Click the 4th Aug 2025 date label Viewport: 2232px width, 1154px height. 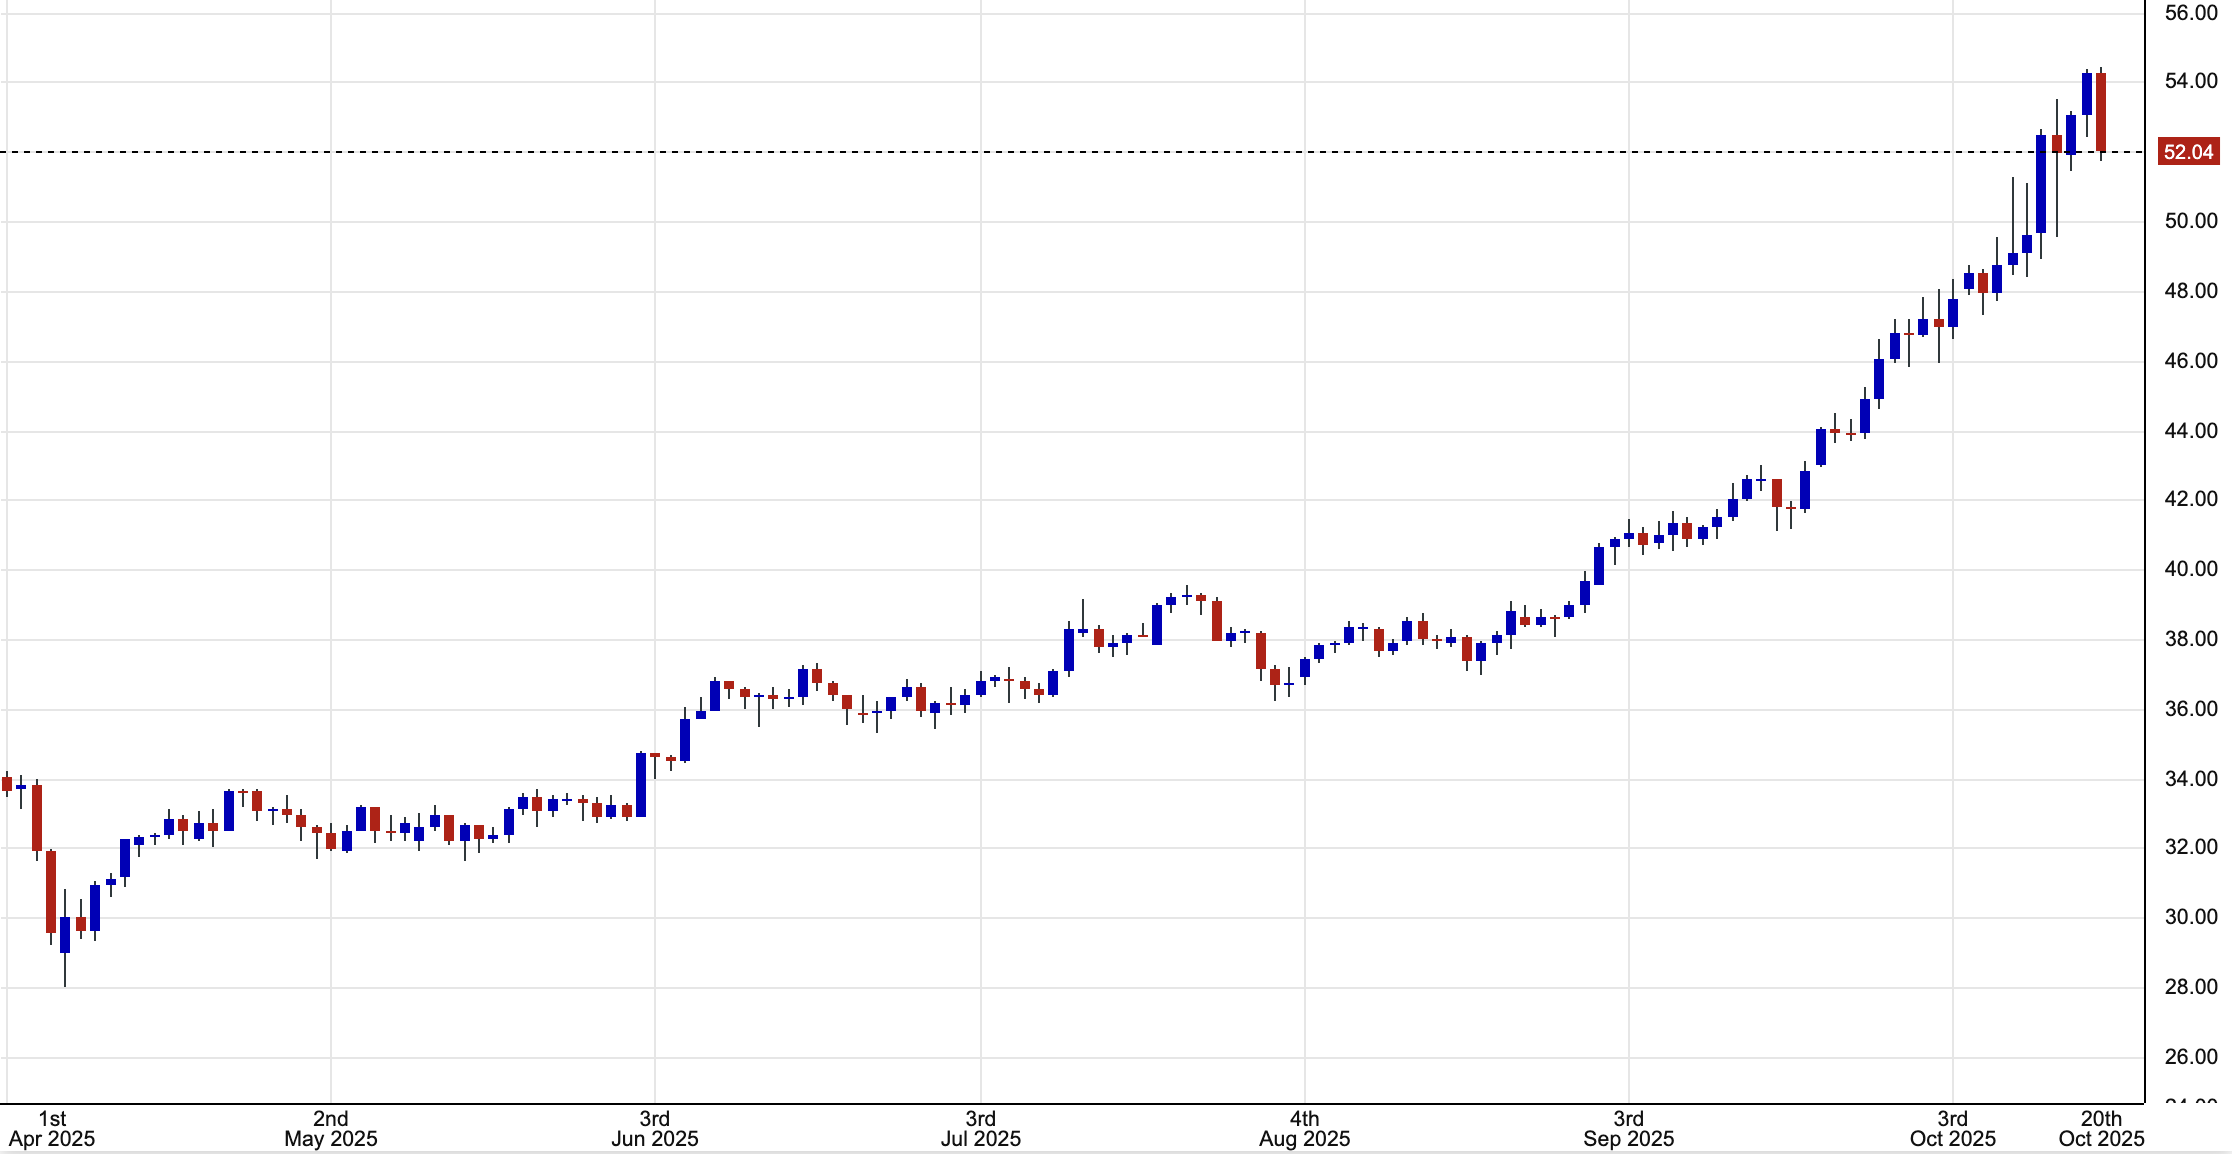click(x=1305, y=1128)
